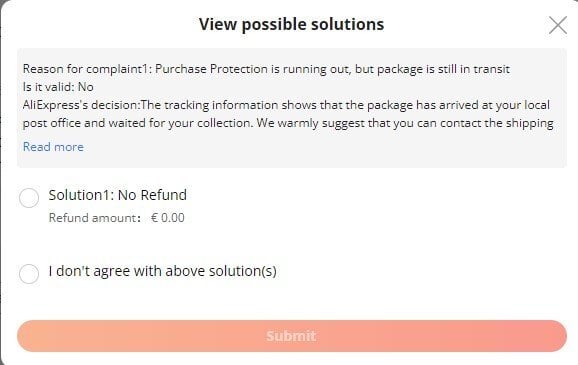
Task: Click the Submit button
Action: (292, 336)
